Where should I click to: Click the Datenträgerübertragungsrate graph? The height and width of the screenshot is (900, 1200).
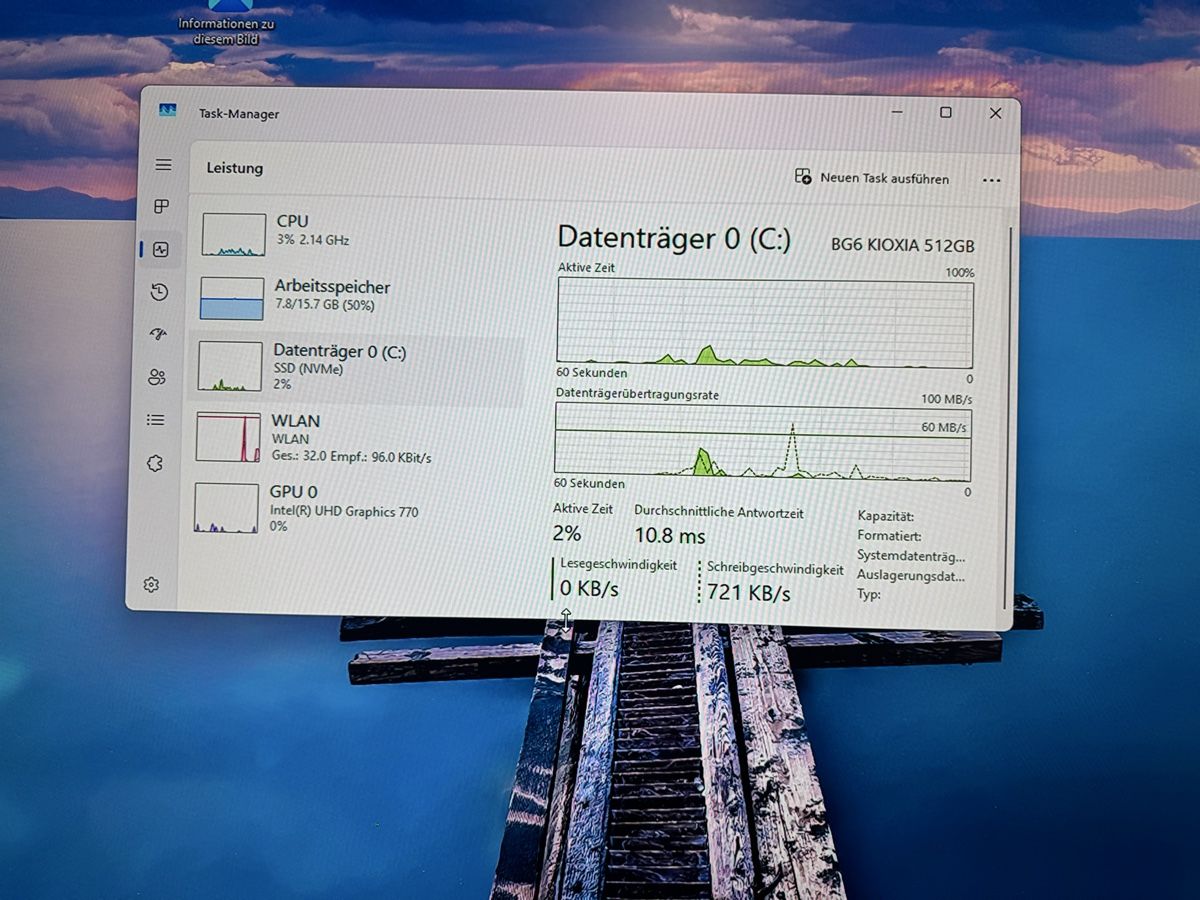coord(763,442)
